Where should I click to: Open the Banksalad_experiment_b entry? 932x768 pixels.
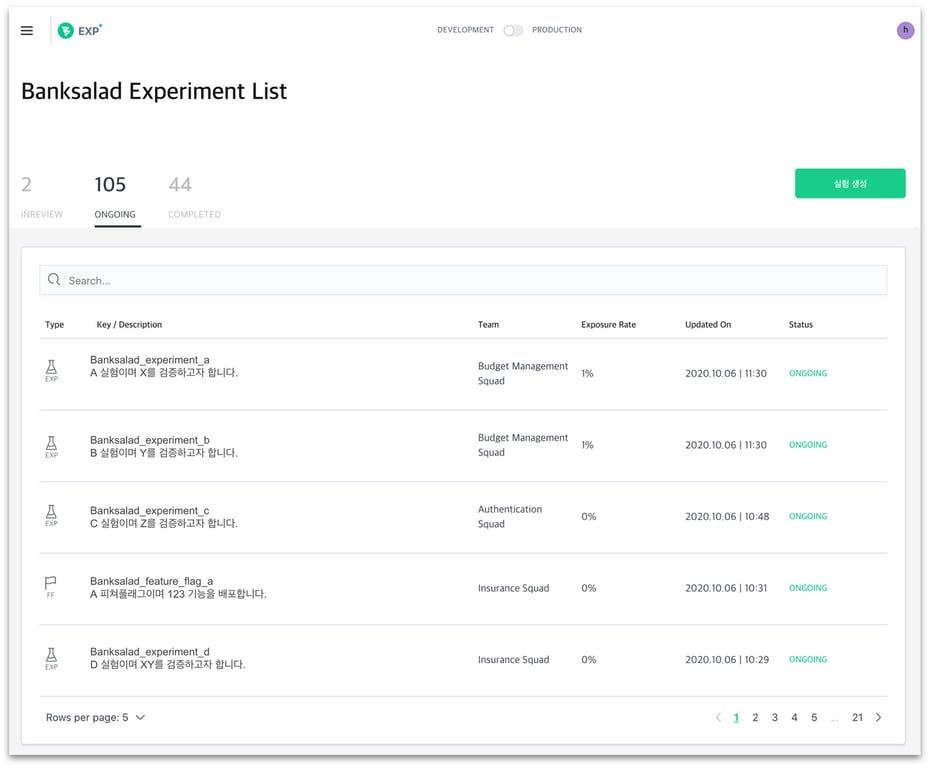pyautogui.click(x=150, y=440)
